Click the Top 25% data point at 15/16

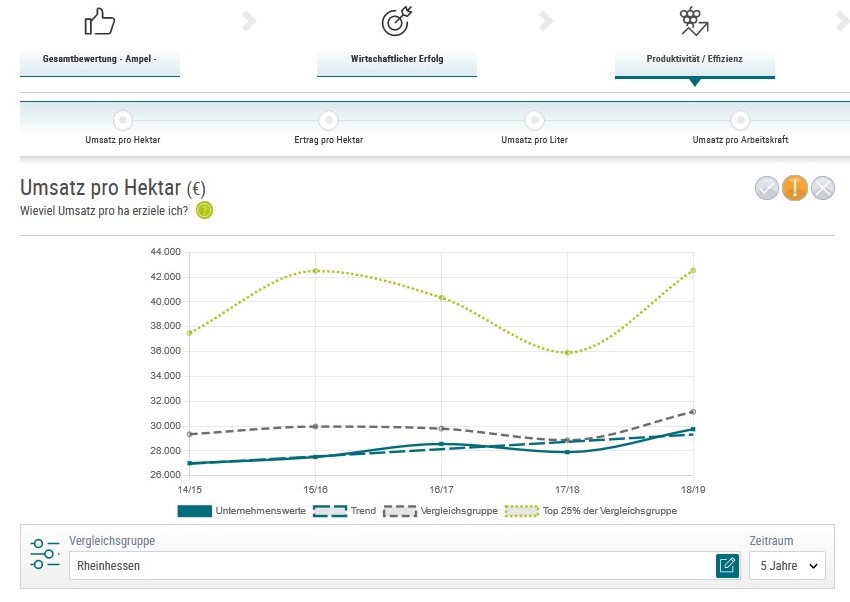coord(315,271)
